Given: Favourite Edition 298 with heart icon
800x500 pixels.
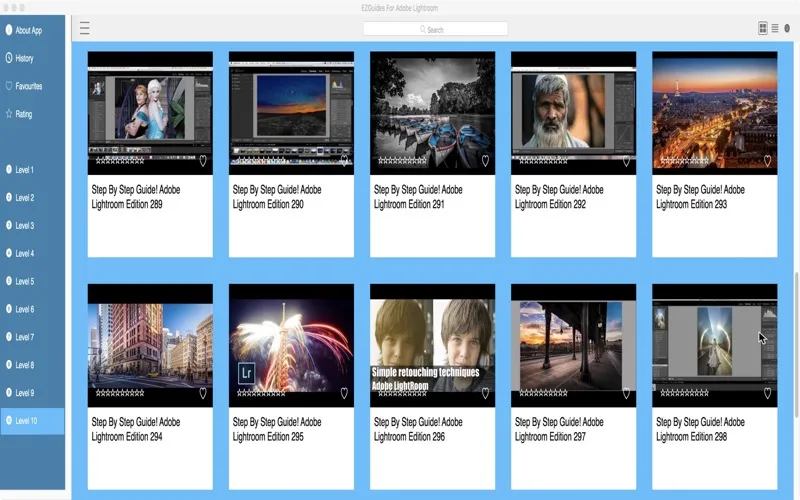Looking at the screenshot, I should coord(767,393).
